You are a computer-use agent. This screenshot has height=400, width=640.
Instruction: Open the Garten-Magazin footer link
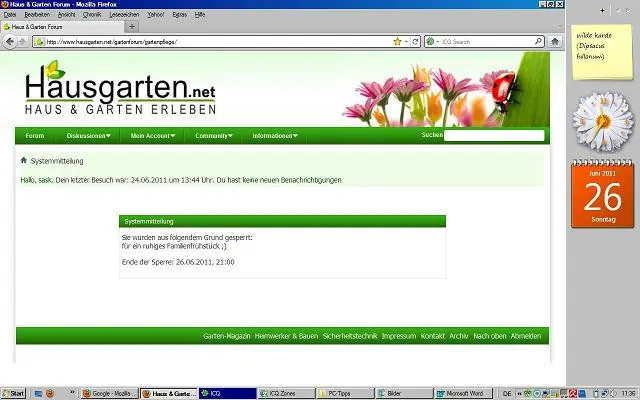click(x=226, y=336)
